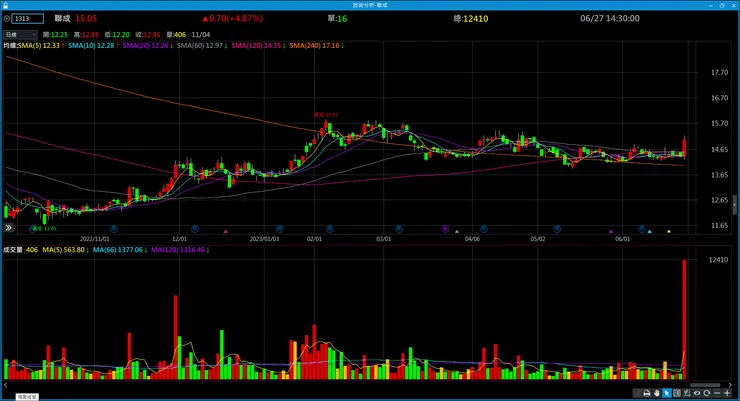Click the SMA(5) 12.33 label
740x401 pixels.
click(x=39, y=46)
